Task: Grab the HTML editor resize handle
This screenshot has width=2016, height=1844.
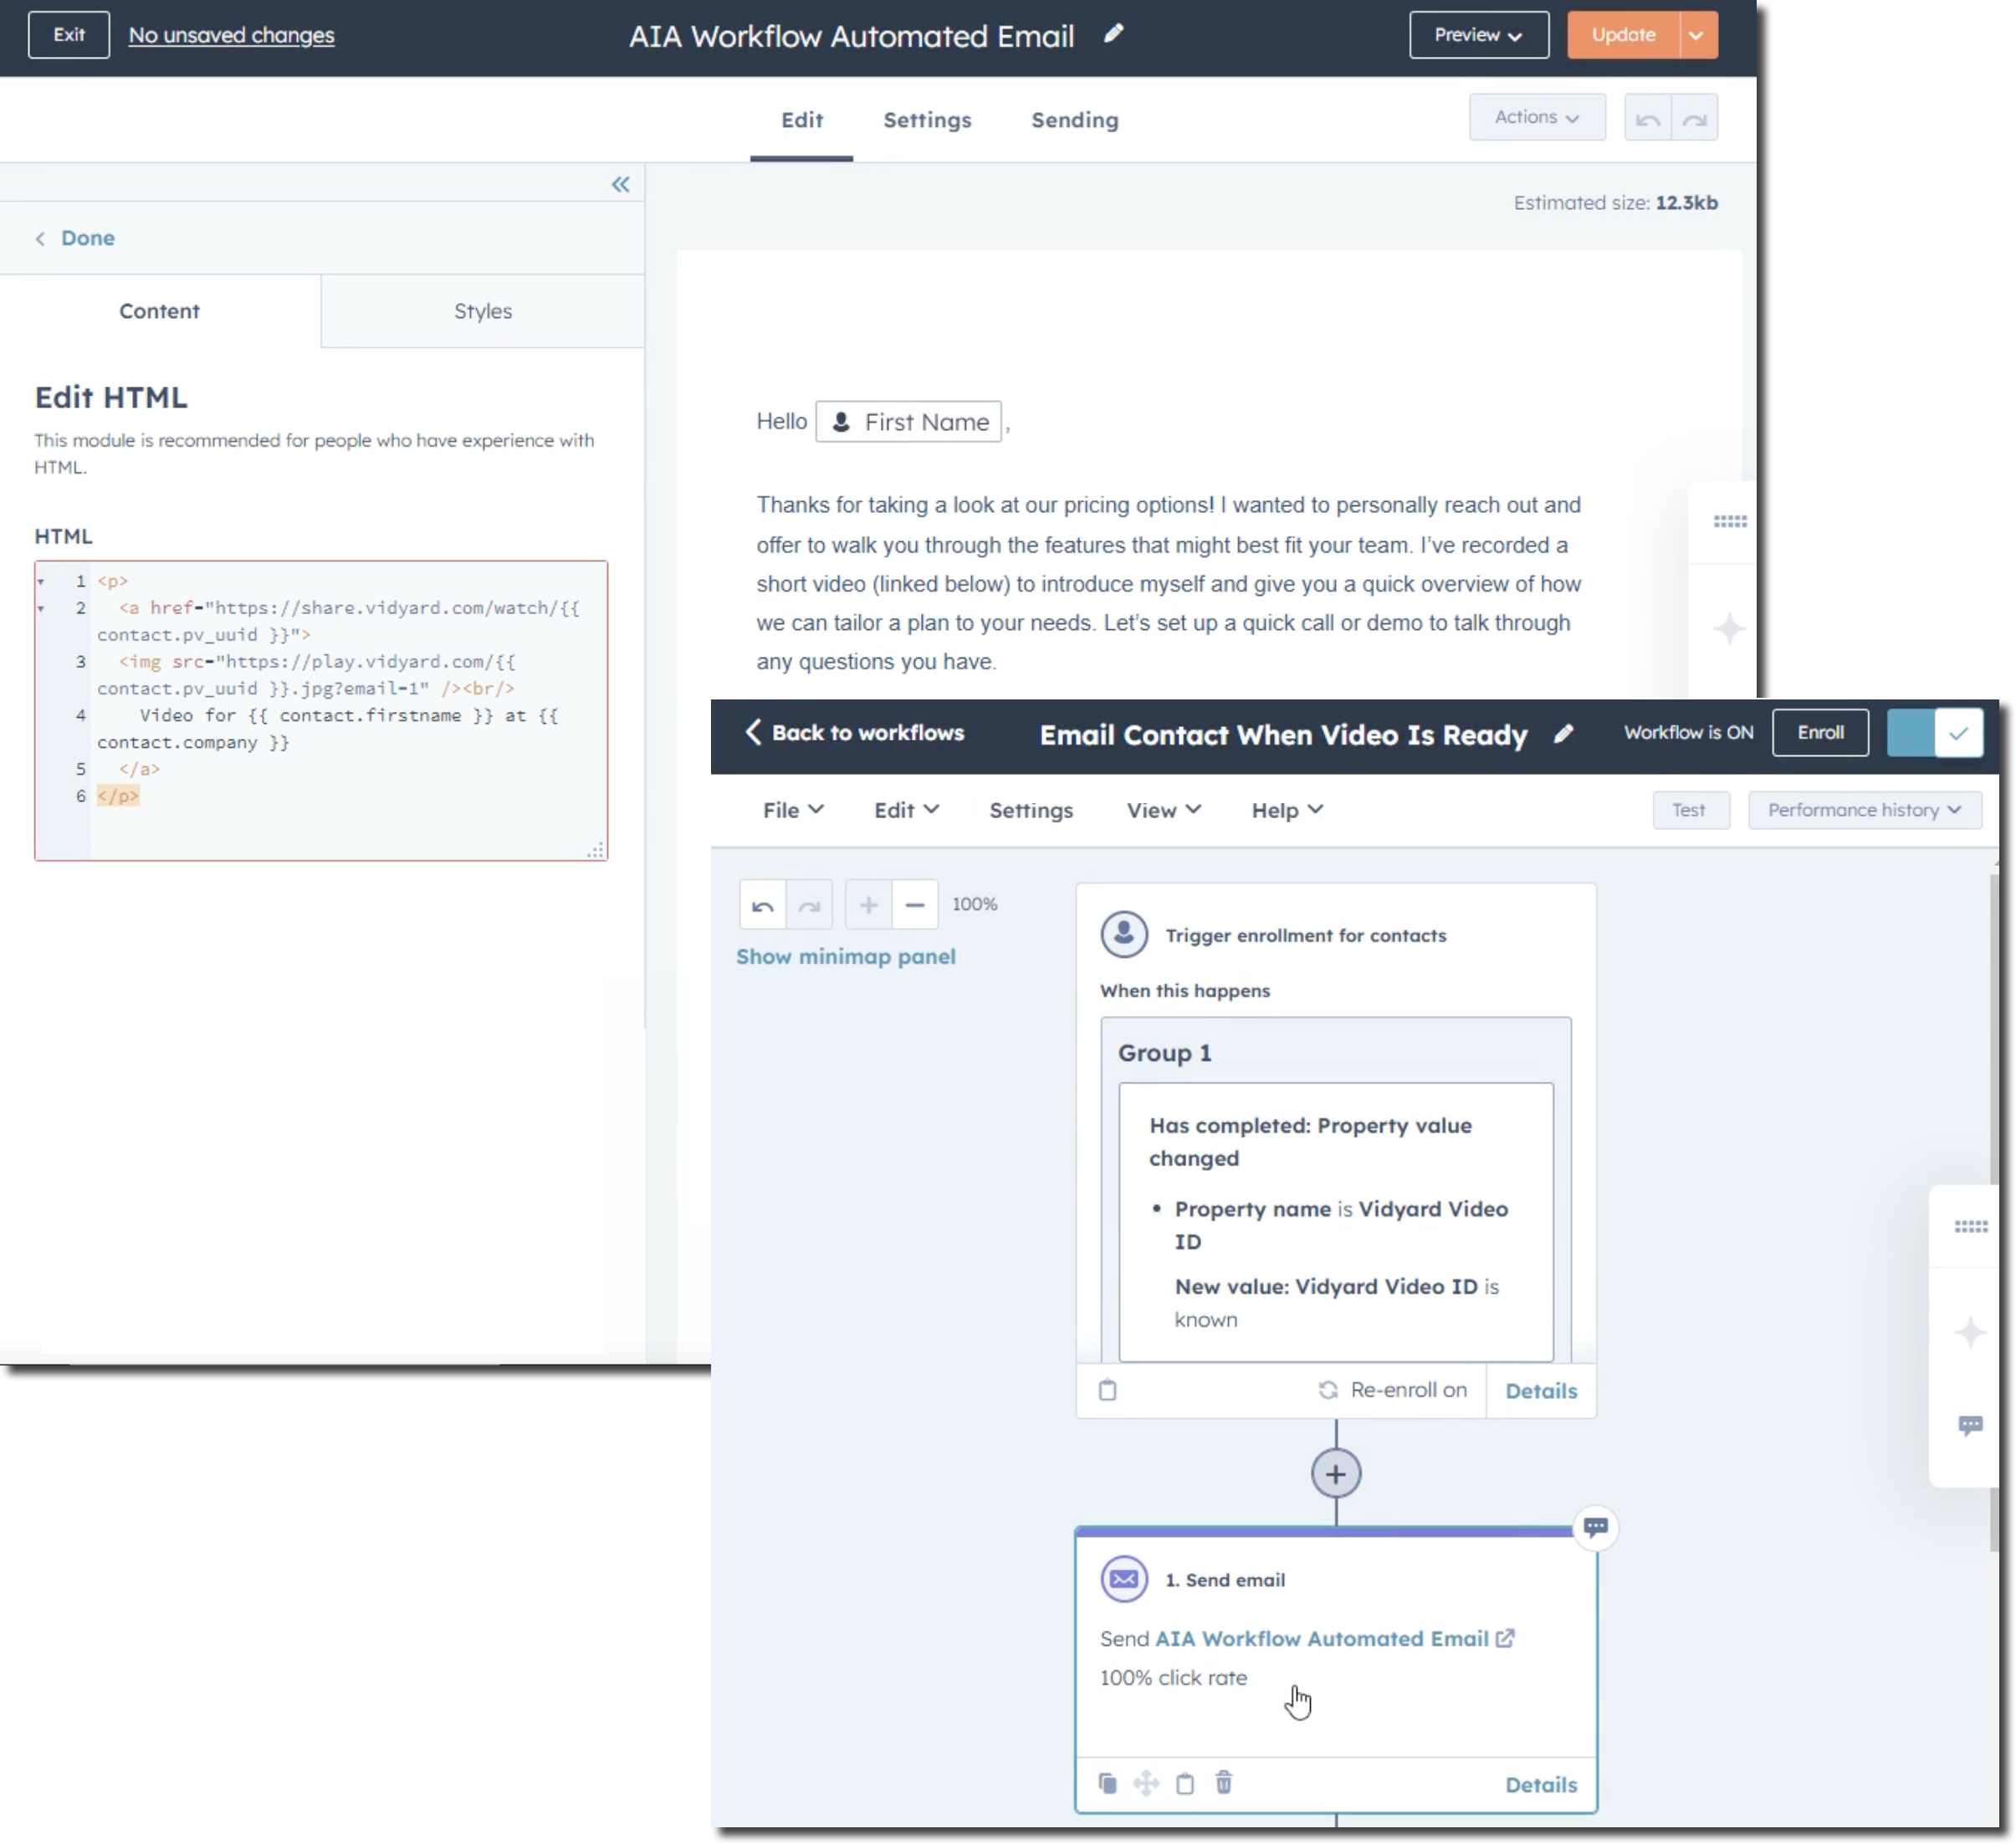Action: tap(596, 850)
